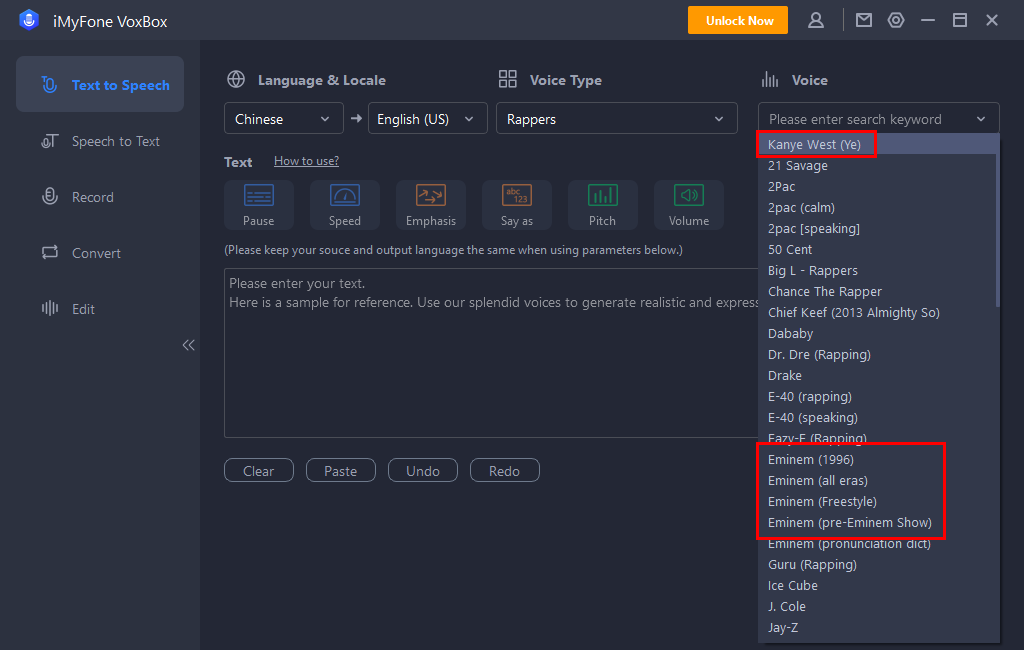Select 21 Savage voice
Screen dimensions: 1024x650
pos(878,165)
